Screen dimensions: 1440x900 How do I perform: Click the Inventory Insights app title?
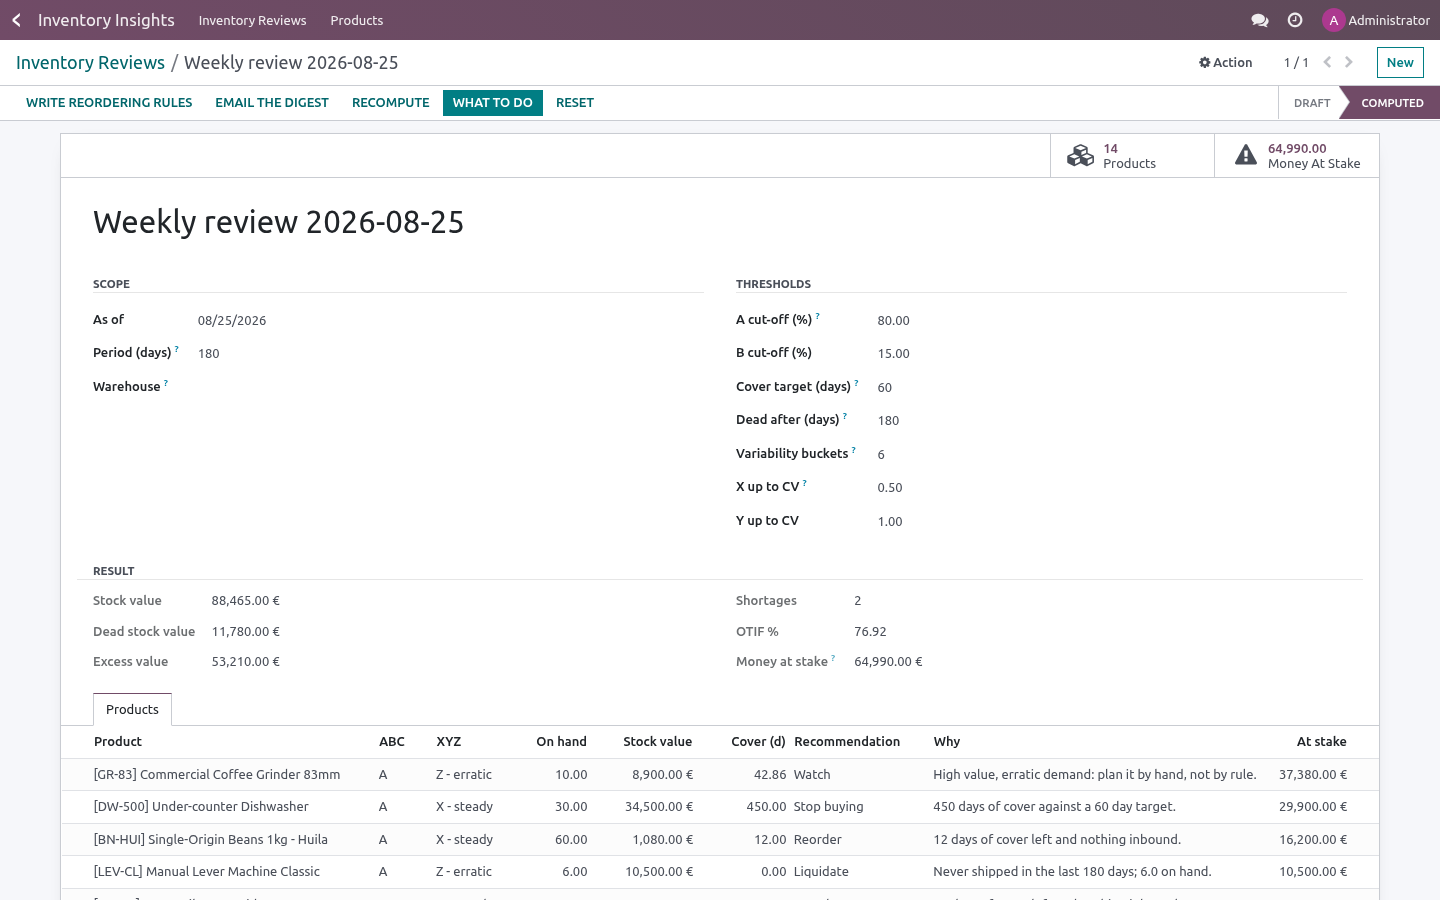[x=106, y=20]
